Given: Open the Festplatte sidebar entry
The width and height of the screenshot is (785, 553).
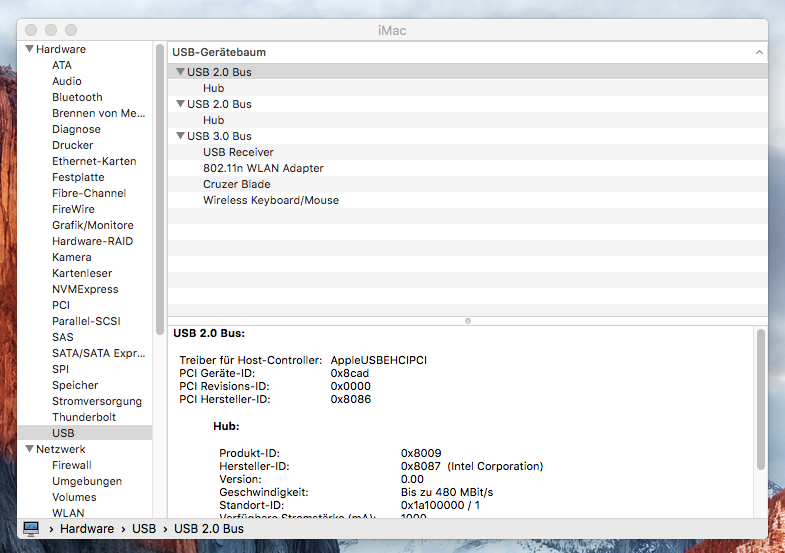Looking at the screenshot, I should click(x=78, y=177).
